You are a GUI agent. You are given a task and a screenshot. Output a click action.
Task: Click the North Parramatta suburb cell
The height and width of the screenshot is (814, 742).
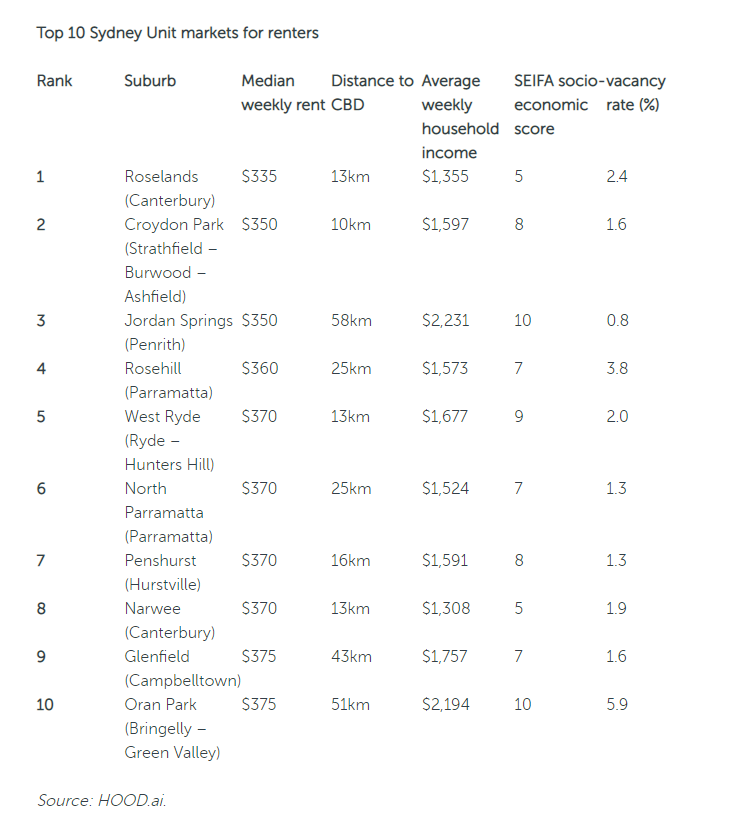169,512
